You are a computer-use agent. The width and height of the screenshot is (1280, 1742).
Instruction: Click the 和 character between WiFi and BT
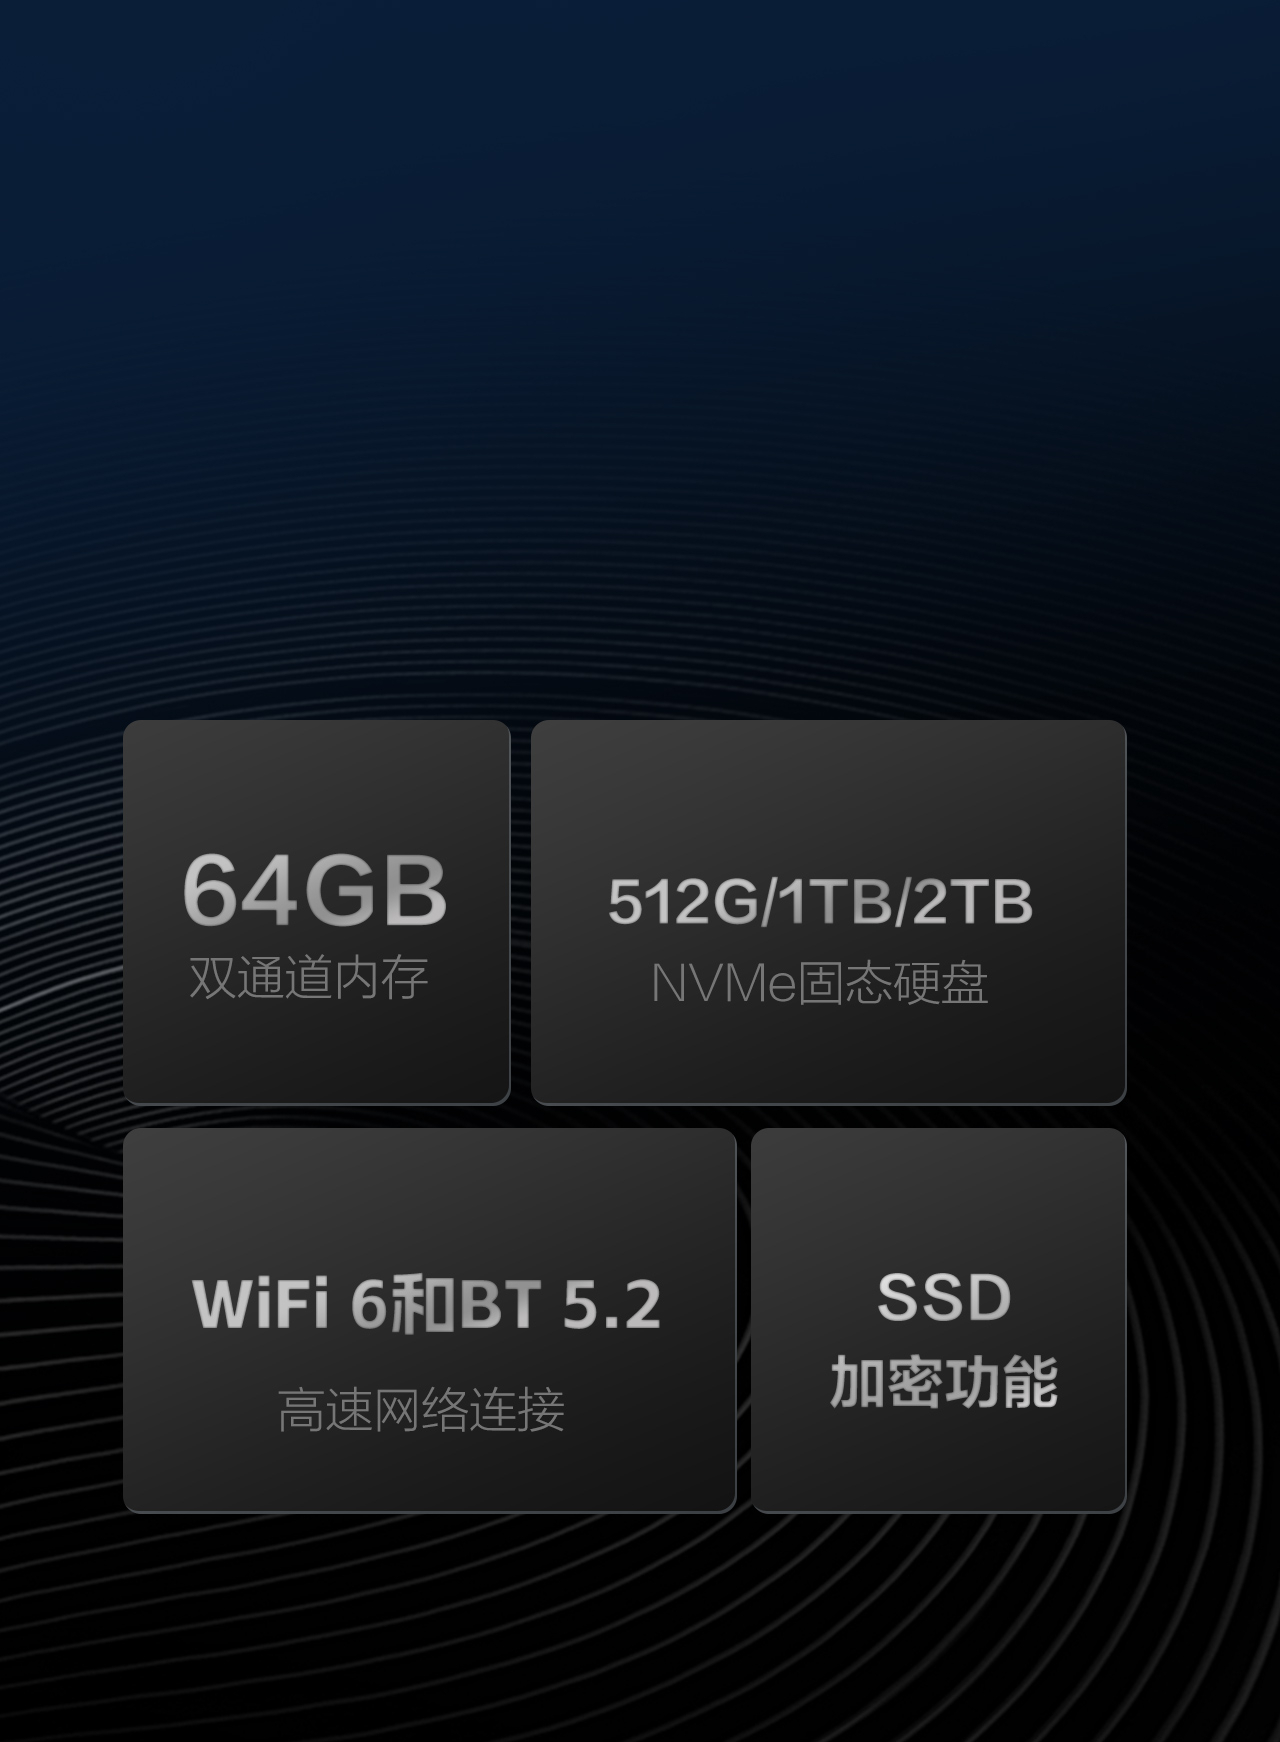point(422,1304)
